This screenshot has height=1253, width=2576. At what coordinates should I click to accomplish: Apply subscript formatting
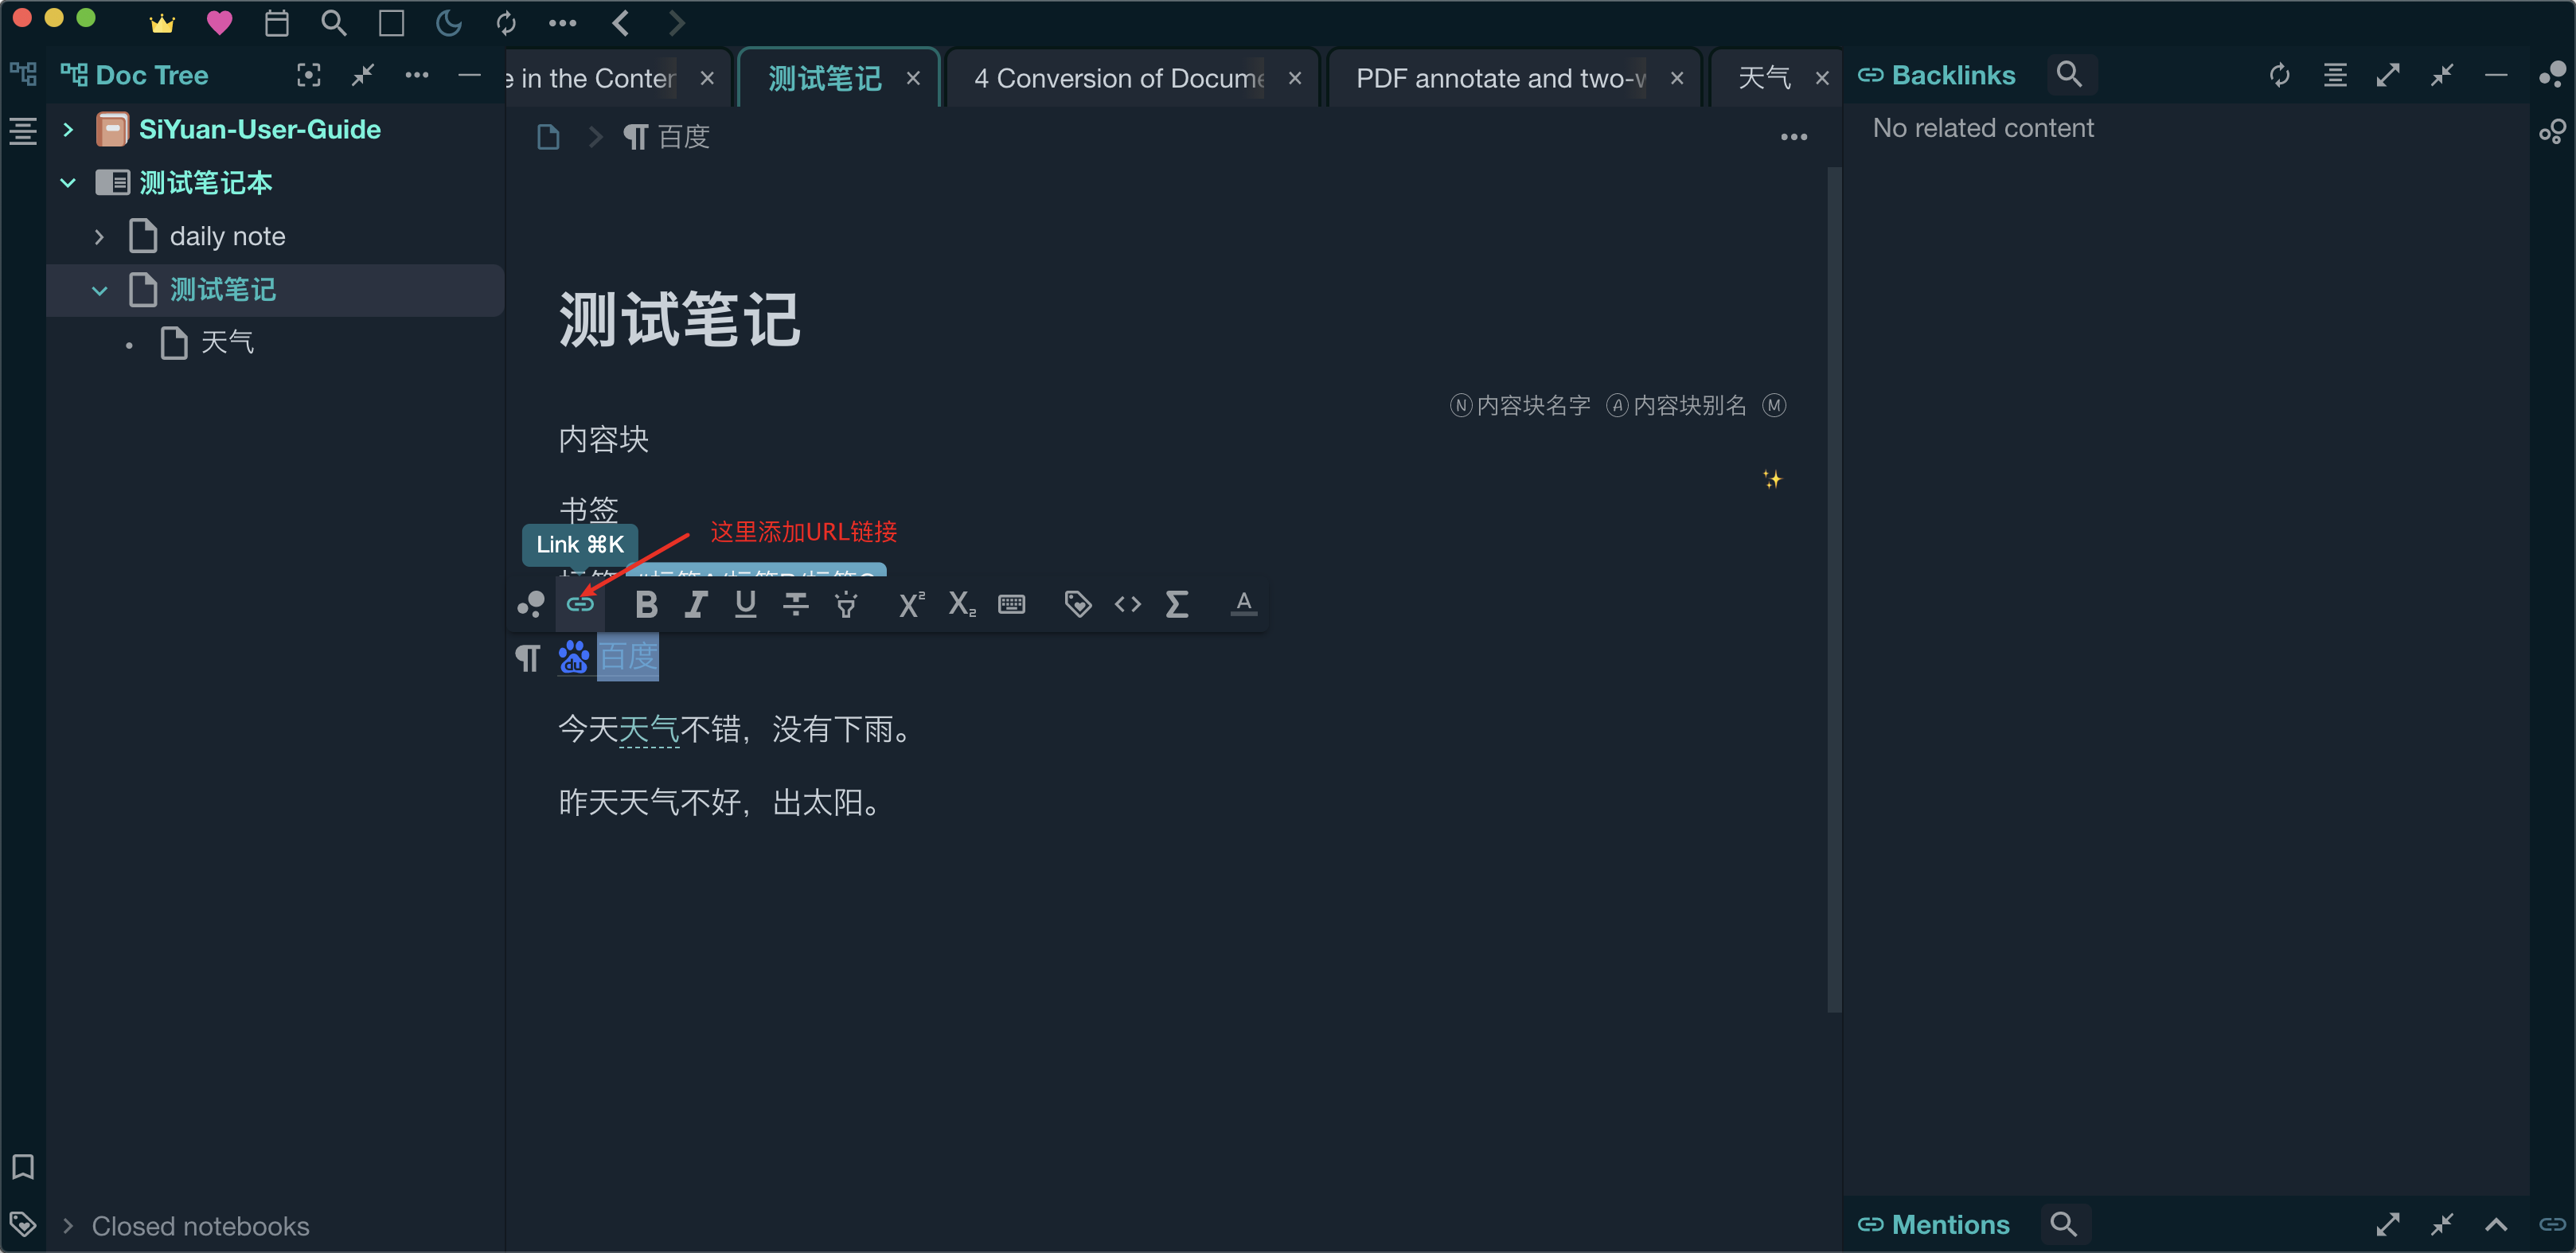[961, 604]
